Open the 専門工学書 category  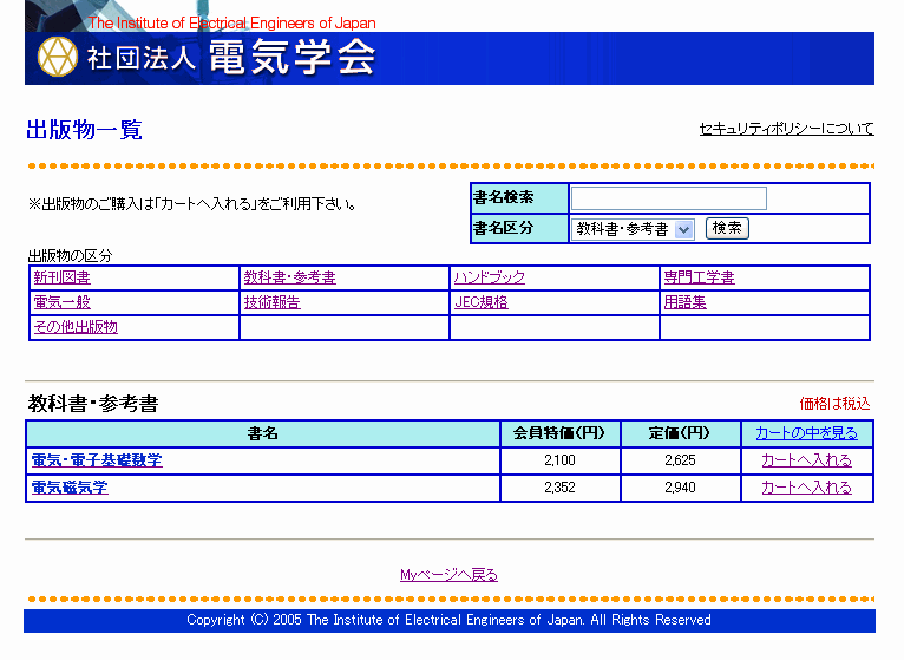pos(699,278)
